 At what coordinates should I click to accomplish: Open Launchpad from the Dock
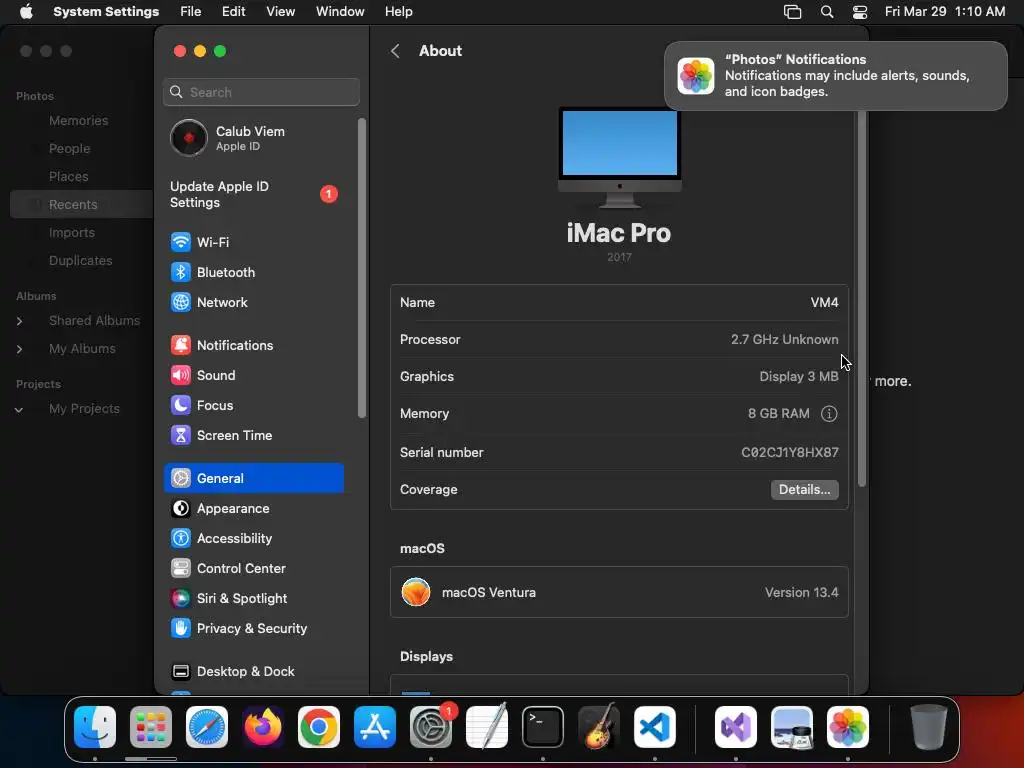(x=151, y=727)
